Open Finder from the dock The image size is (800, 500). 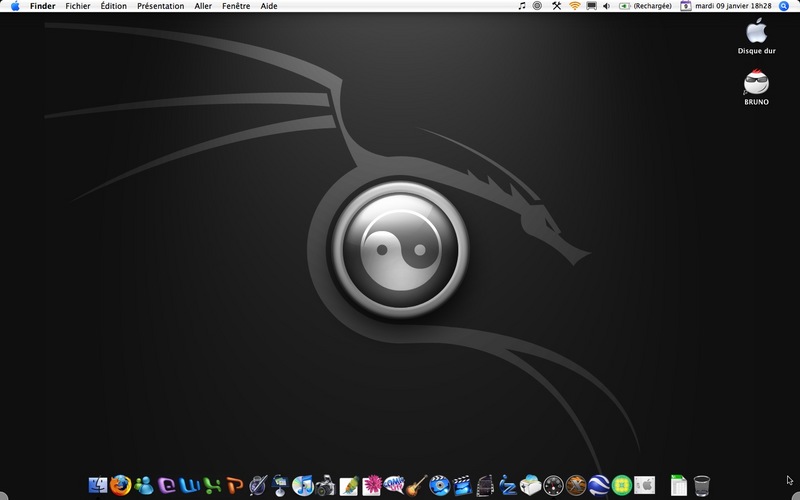coord(97,485)
